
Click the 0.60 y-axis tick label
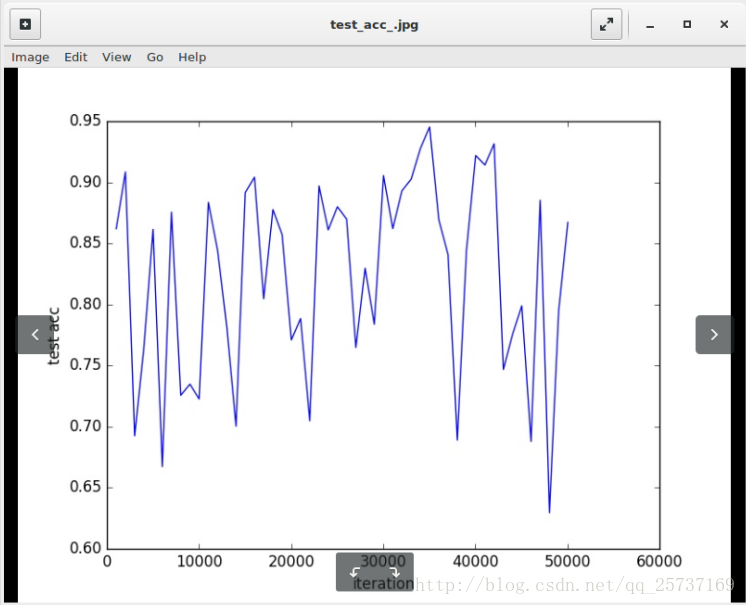(85, 548)
